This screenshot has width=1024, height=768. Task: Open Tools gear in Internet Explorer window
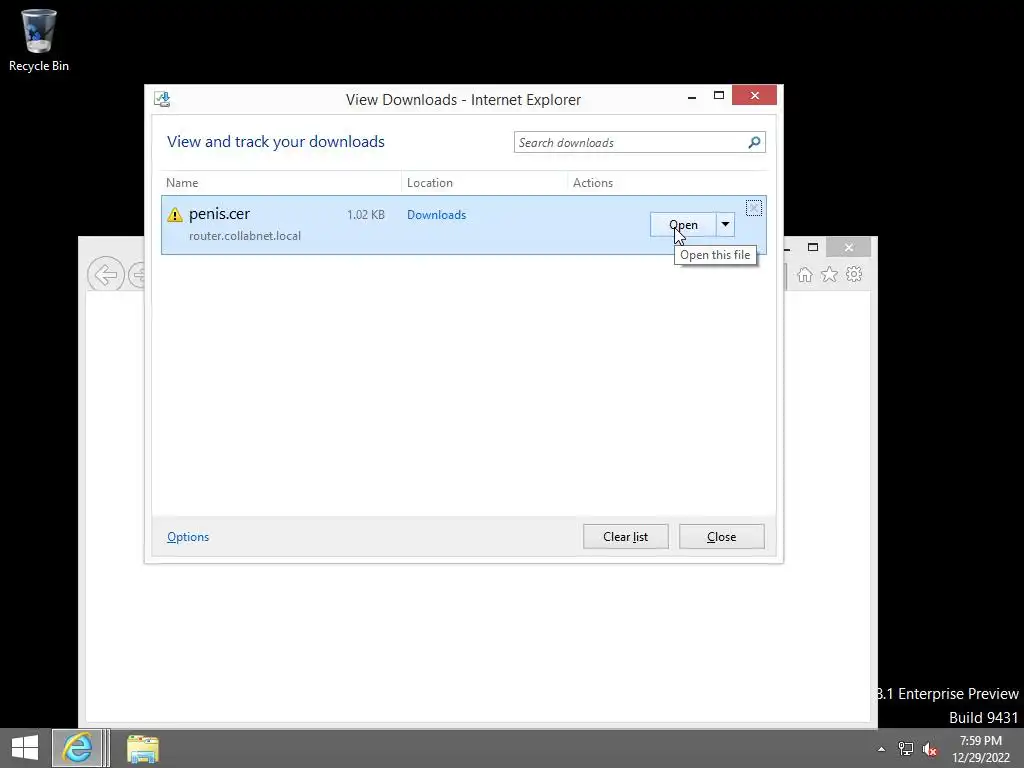[854, 274]
